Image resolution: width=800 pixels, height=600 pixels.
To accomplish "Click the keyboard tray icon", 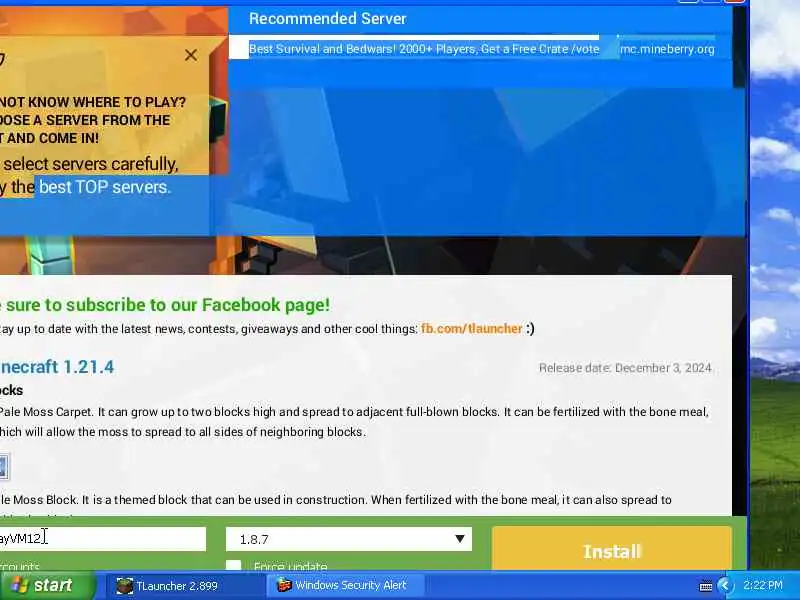I will click(x=706, y=586).
